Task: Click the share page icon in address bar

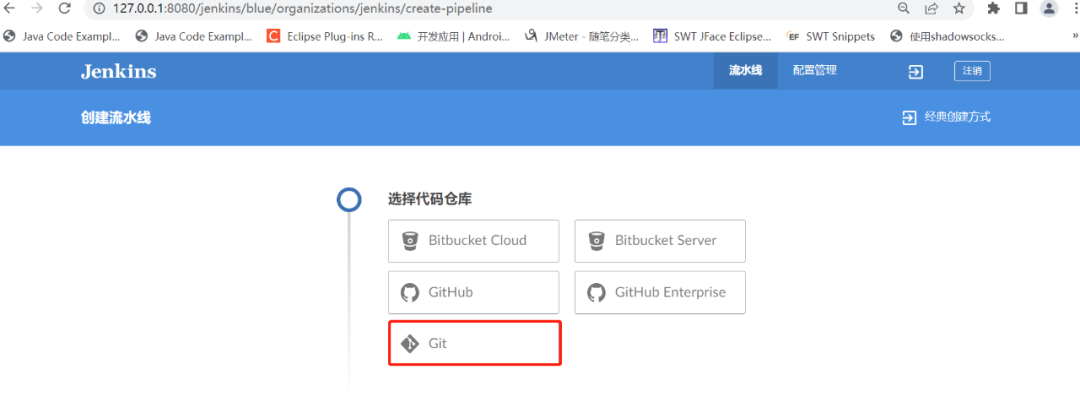Action: [931, 8]
